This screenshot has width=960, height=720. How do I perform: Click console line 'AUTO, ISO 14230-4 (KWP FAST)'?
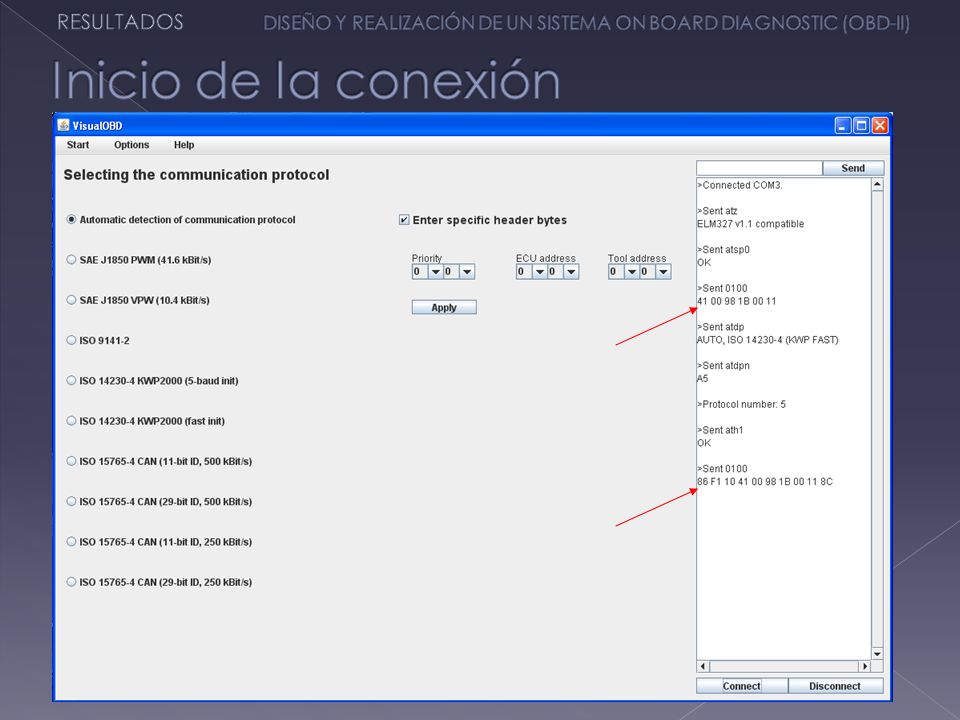768,340
